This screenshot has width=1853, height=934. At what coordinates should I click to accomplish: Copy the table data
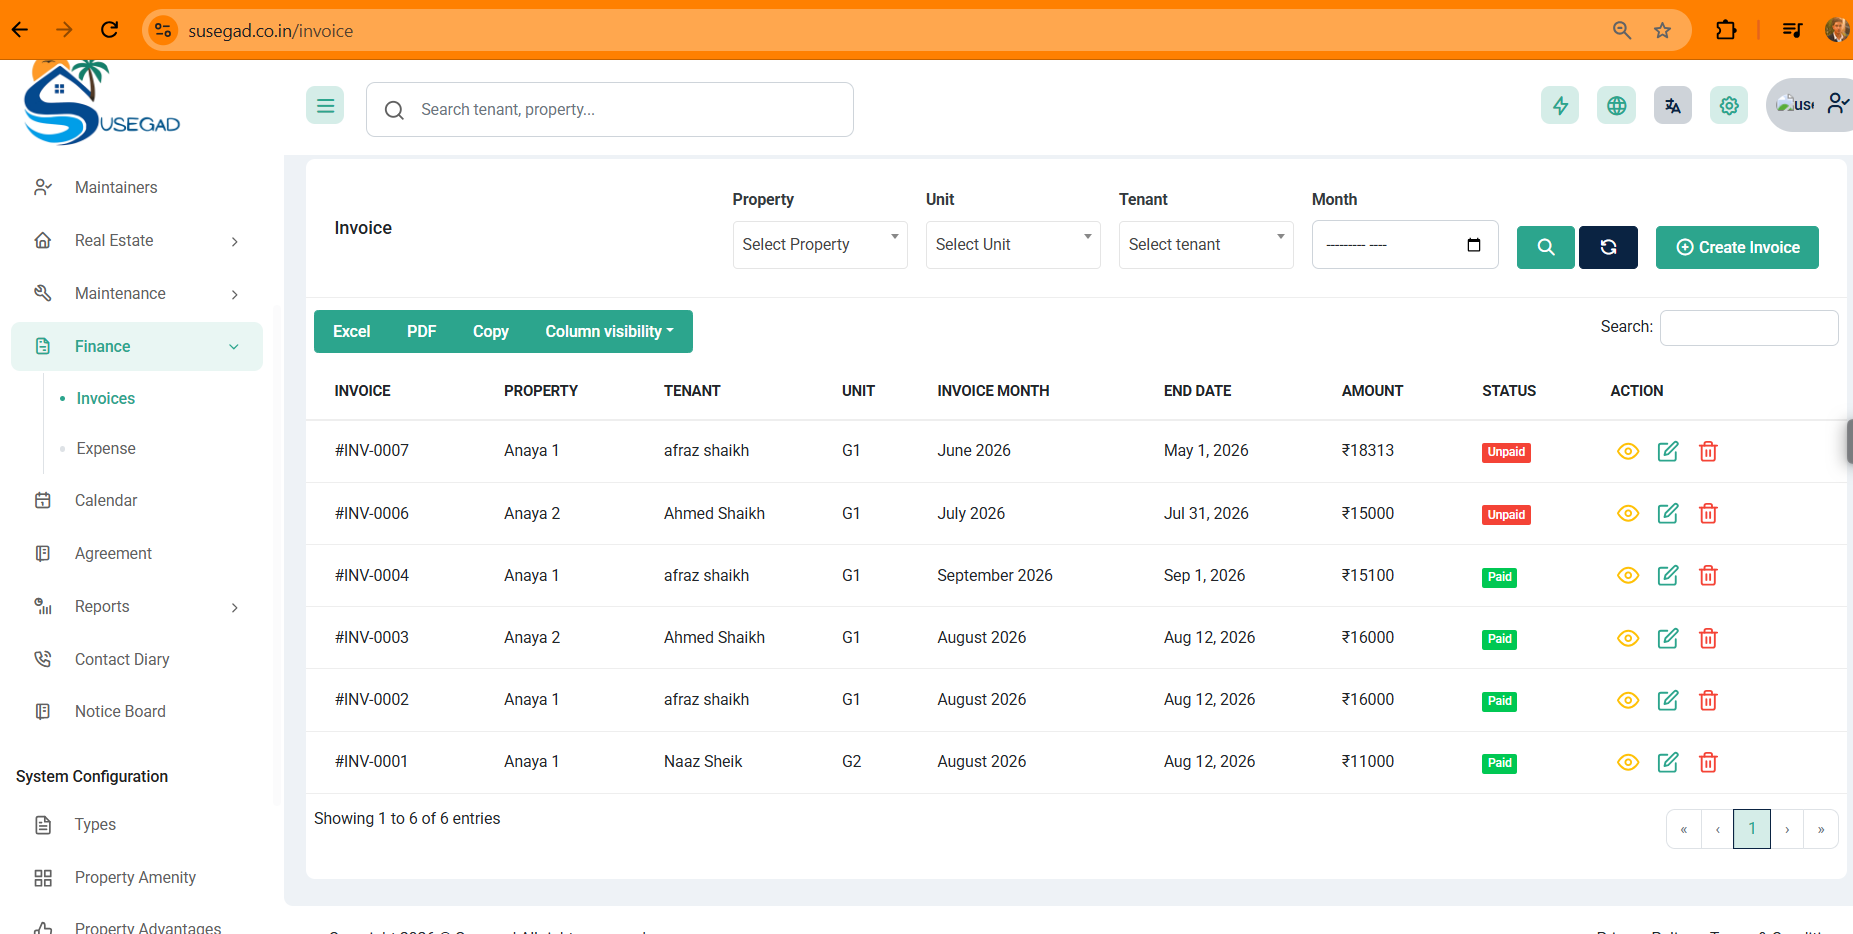(x=491, y=331)
